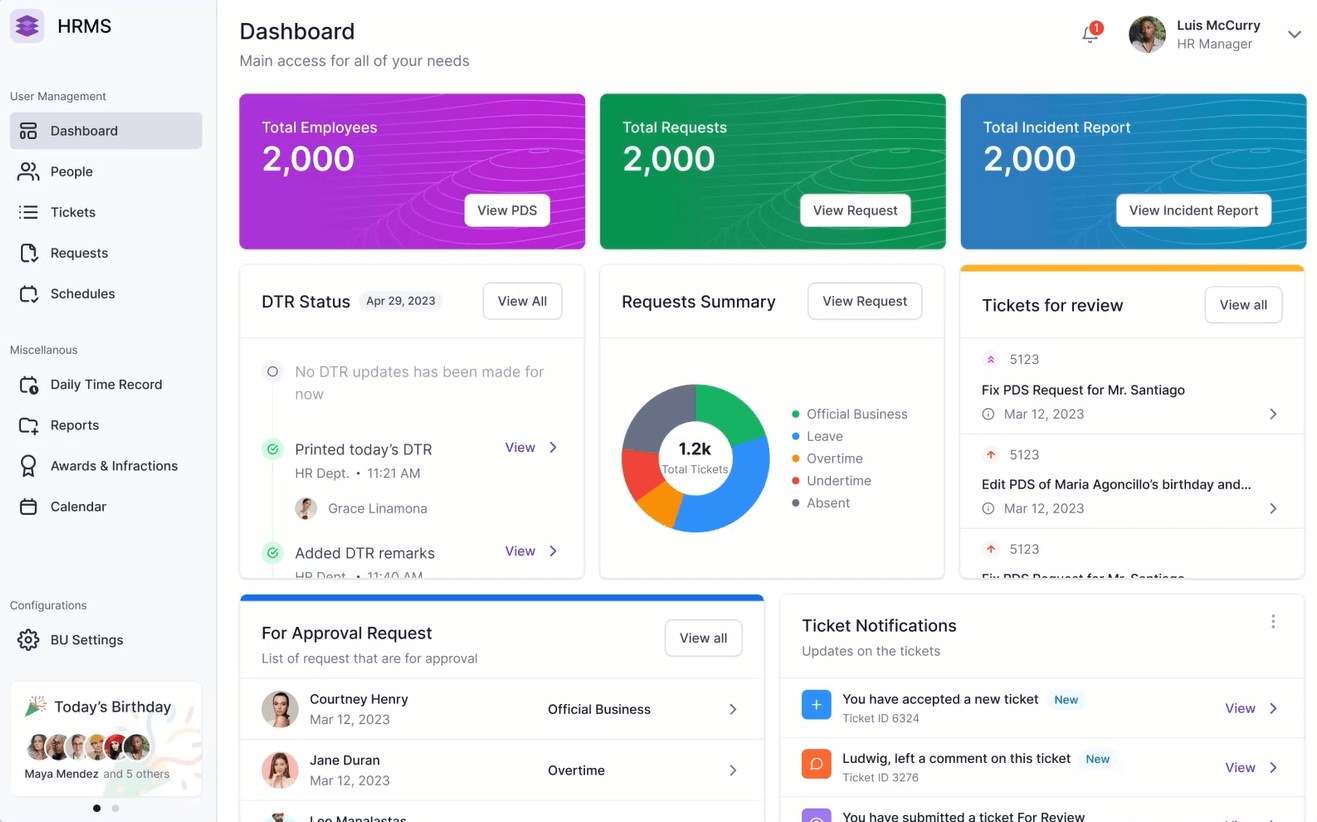The image size is (1317, 822).
Task: Click the blue plus icon on accepted ticket
Action: tap(816, 705)
